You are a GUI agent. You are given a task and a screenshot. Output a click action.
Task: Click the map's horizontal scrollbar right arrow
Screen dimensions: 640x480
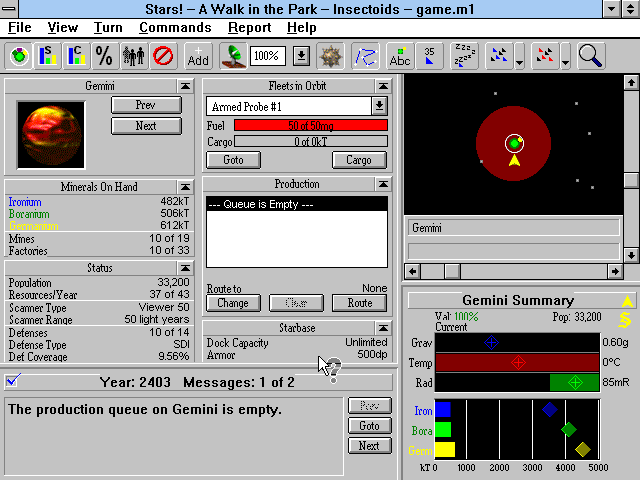(x=614, y=271)
